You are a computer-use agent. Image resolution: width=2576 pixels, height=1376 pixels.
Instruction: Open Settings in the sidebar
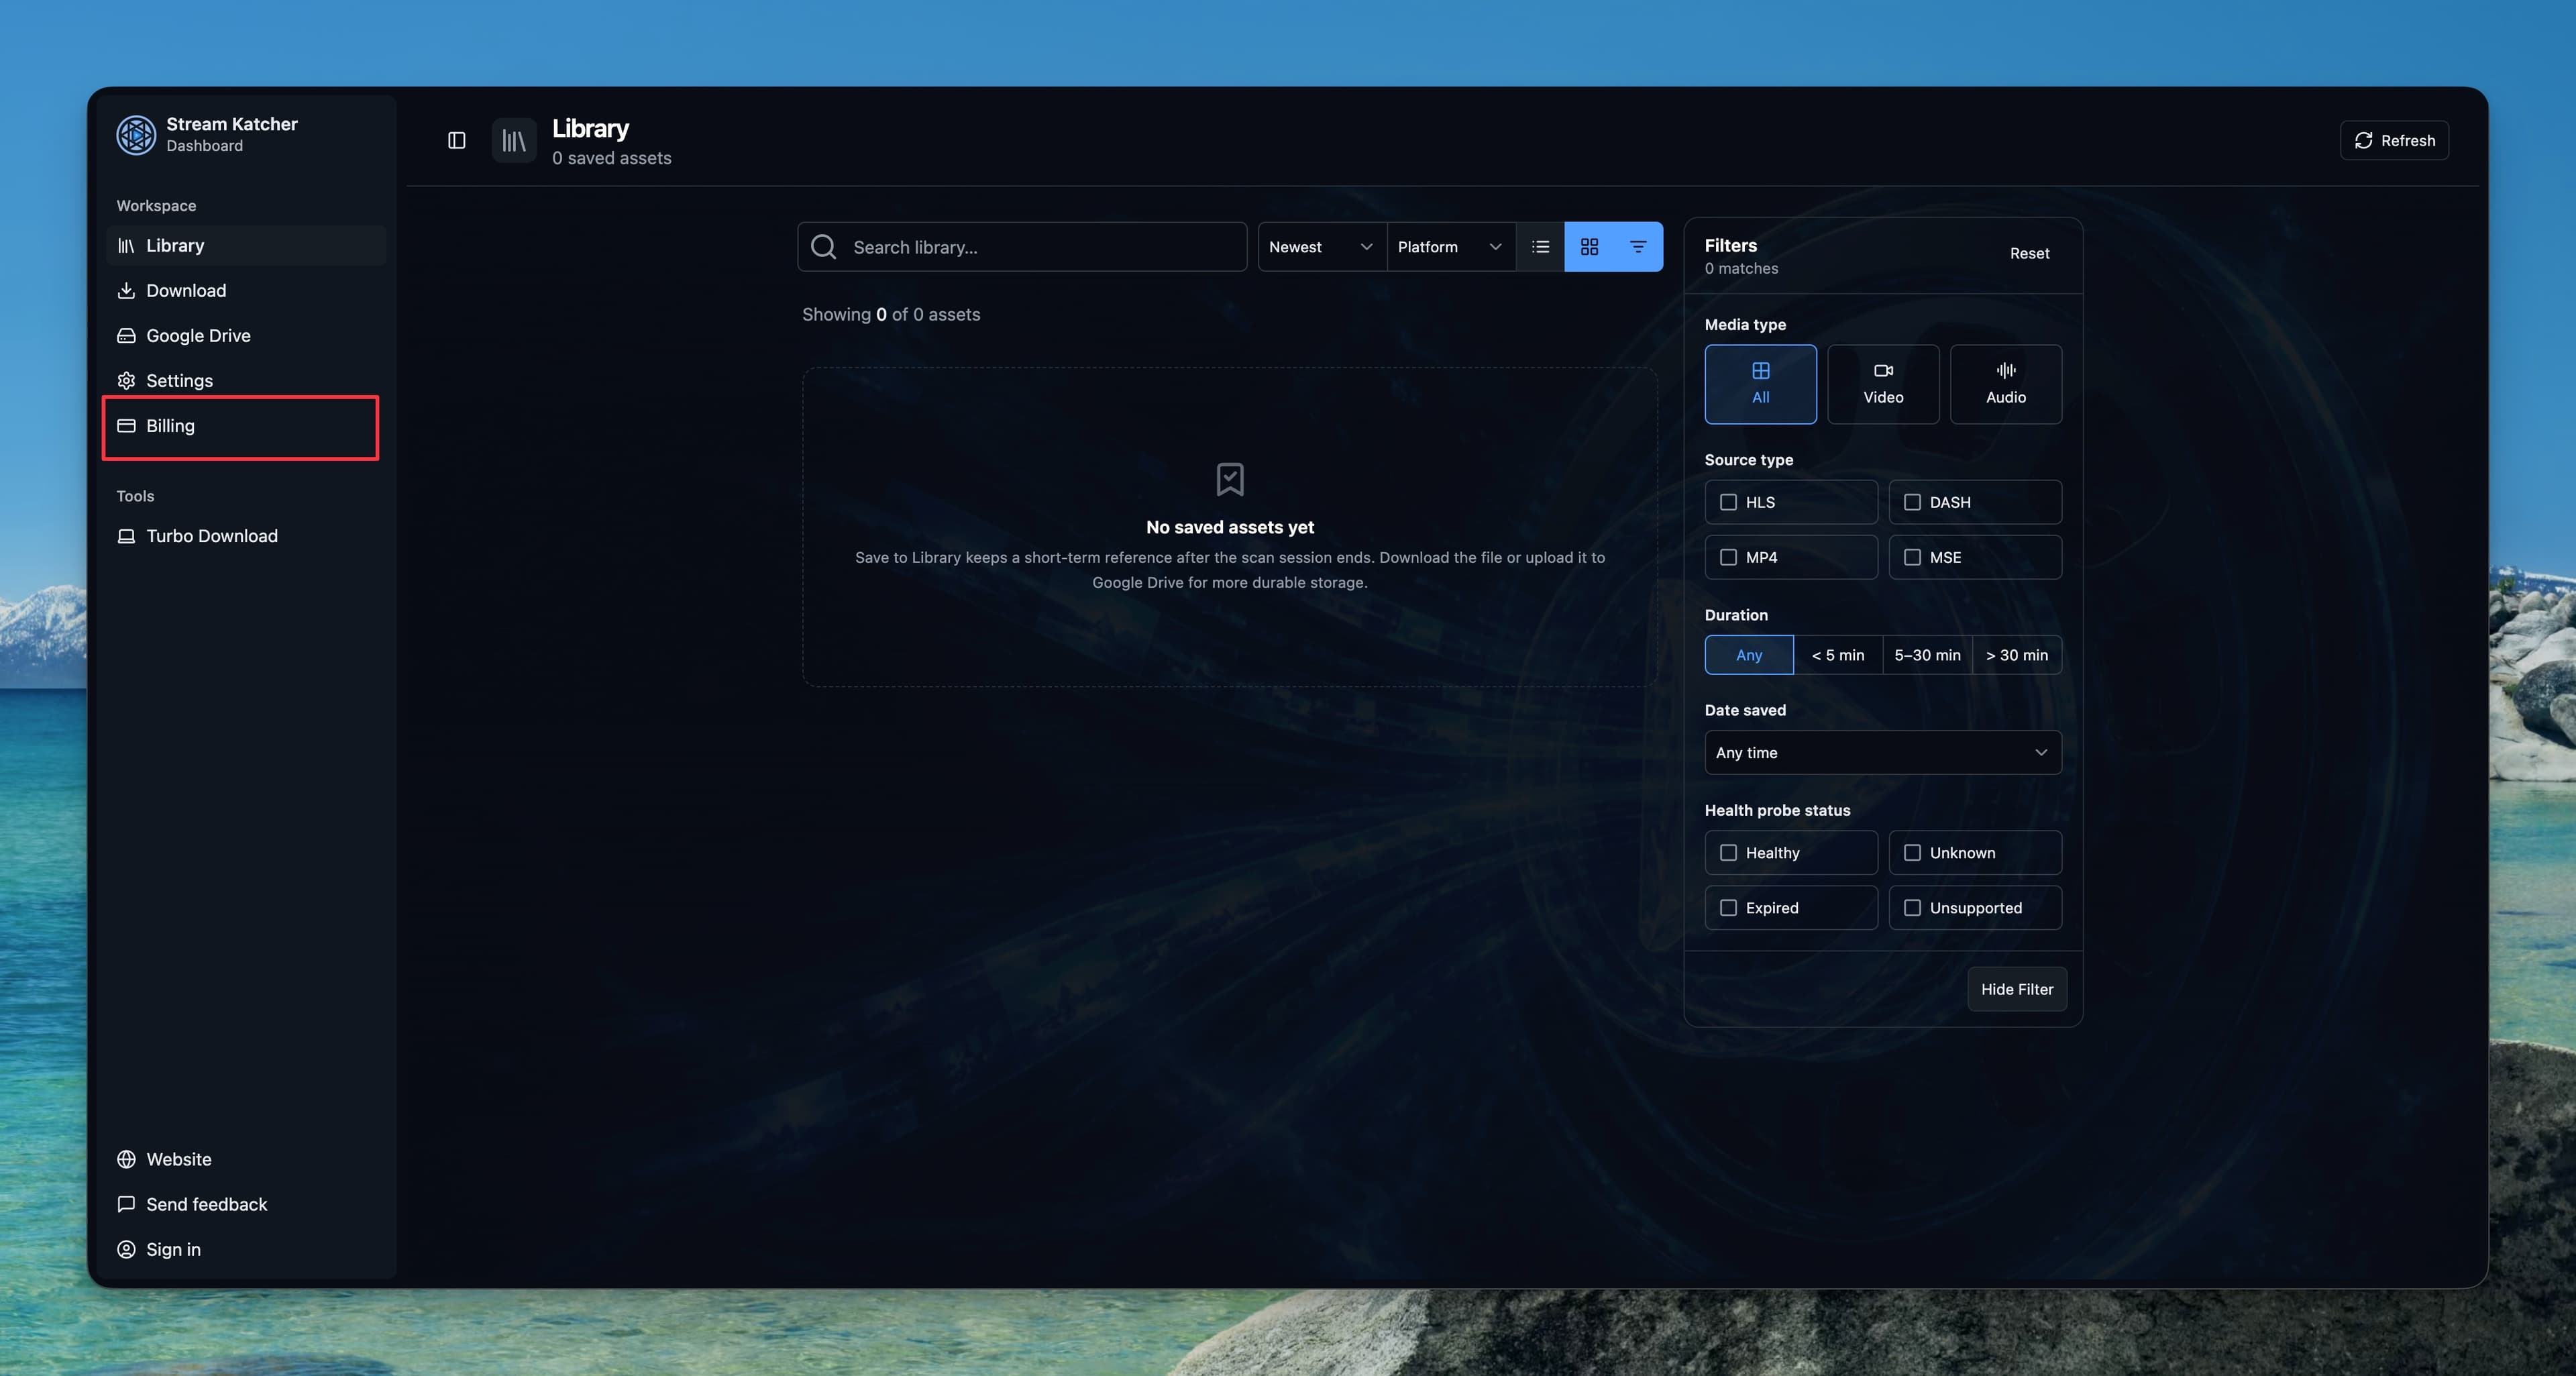click(246, 380)
